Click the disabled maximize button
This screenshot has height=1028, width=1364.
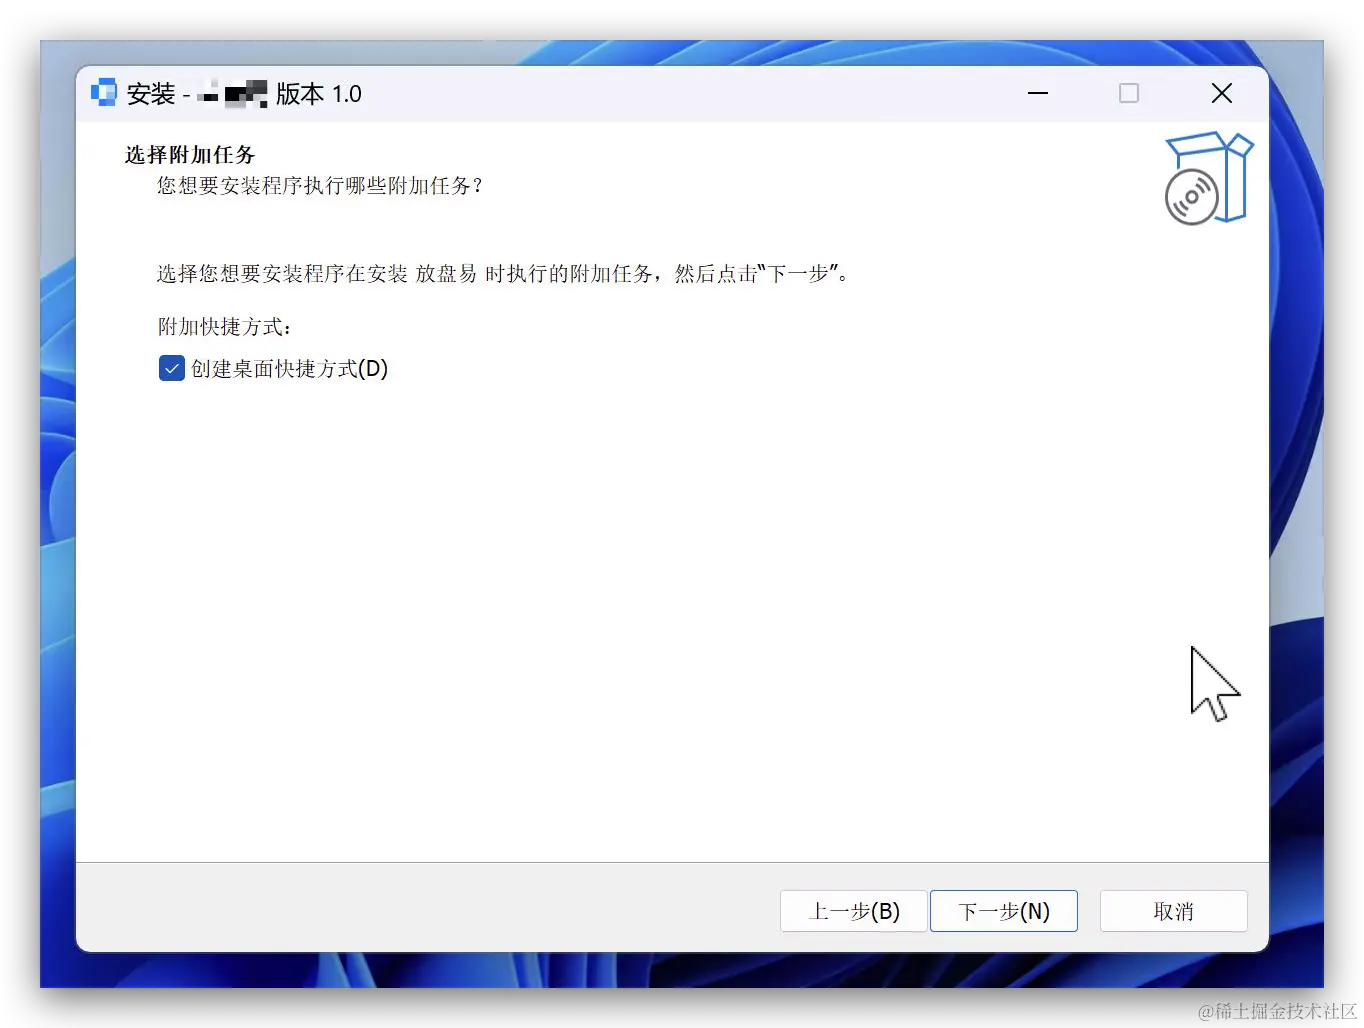pyautogui.click(x=1129, y=93)
